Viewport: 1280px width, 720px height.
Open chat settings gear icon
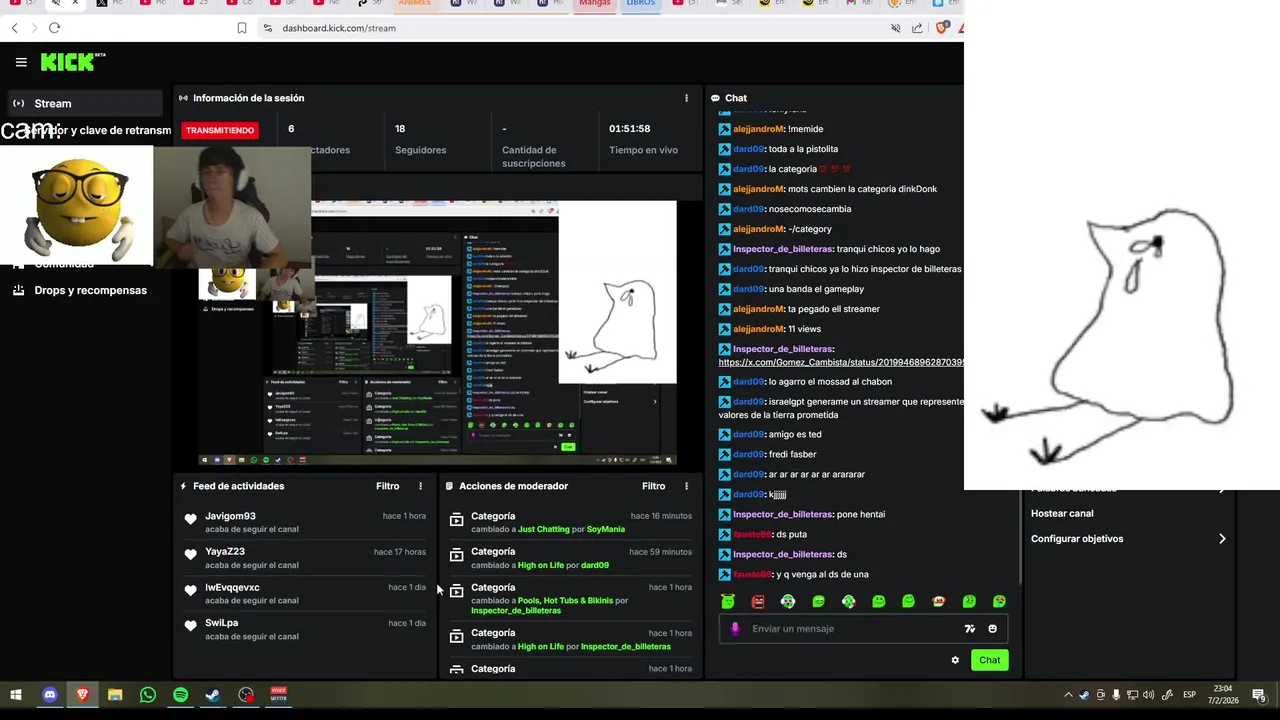tap(955, 660)
